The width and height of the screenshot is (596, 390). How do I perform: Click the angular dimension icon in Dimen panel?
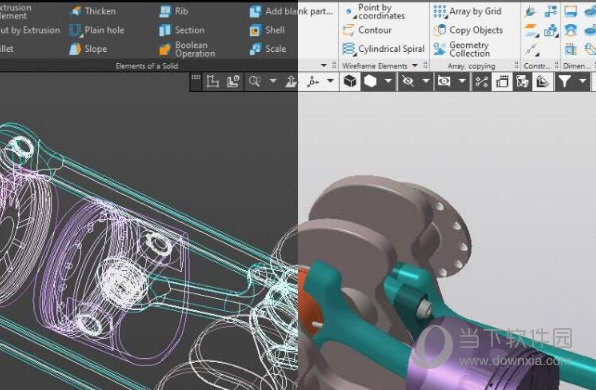coord(571,30)
